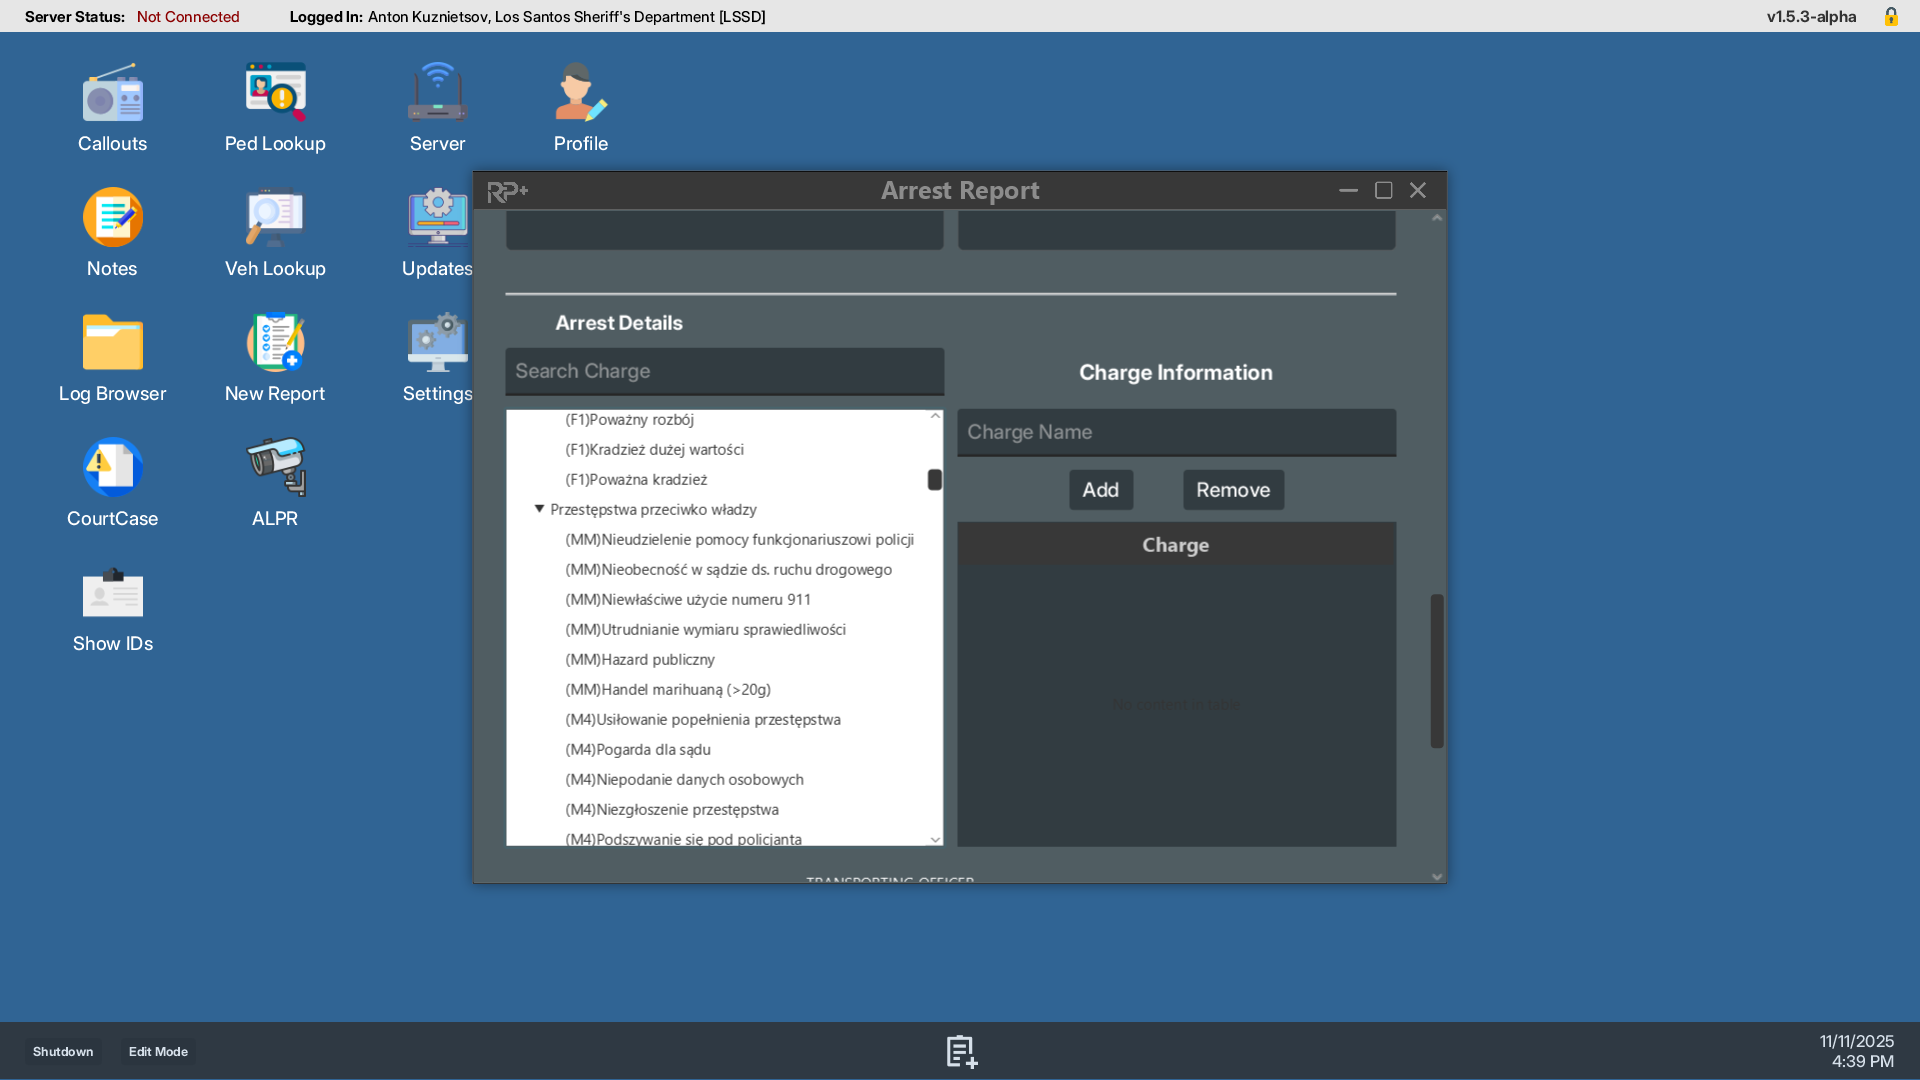Select the (MM)Hazard publiczny charge

(640, 660)
